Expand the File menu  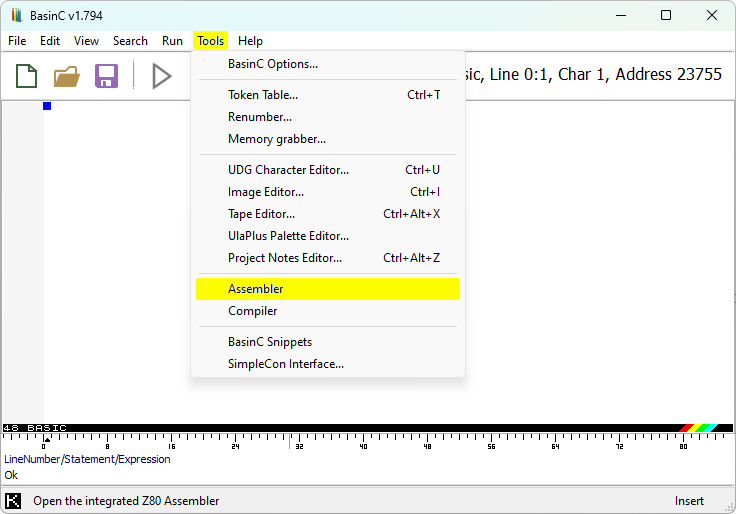pyautogui.click(x=17, y=41)
